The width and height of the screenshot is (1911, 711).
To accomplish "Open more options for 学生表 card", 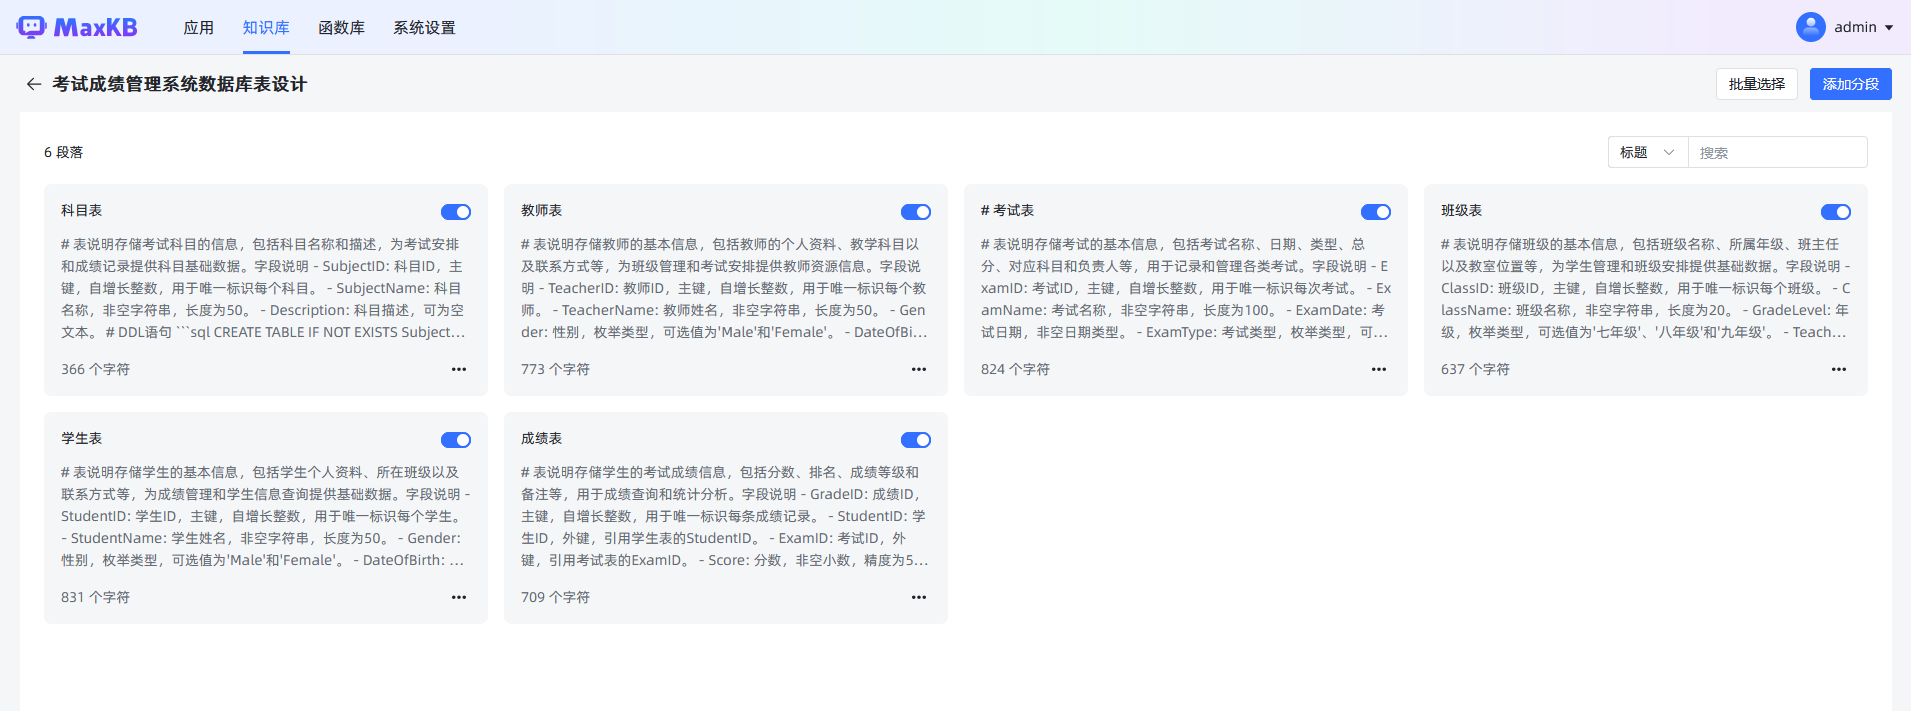I will [459, 597].
